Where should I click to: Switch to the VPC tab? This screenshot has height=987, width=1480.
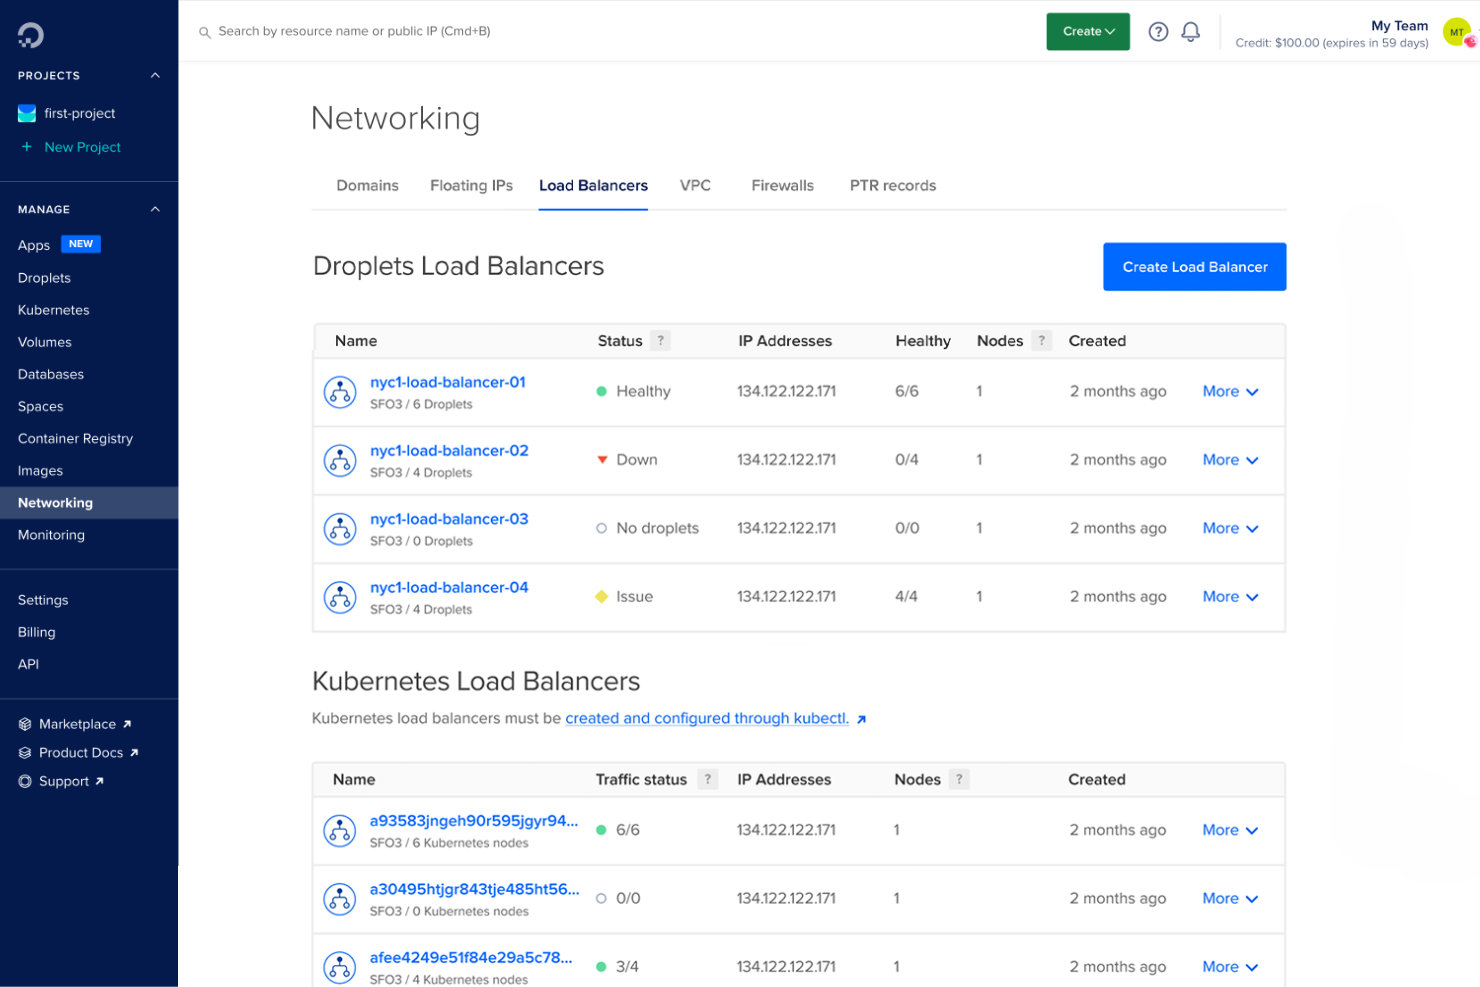[695, 186]
